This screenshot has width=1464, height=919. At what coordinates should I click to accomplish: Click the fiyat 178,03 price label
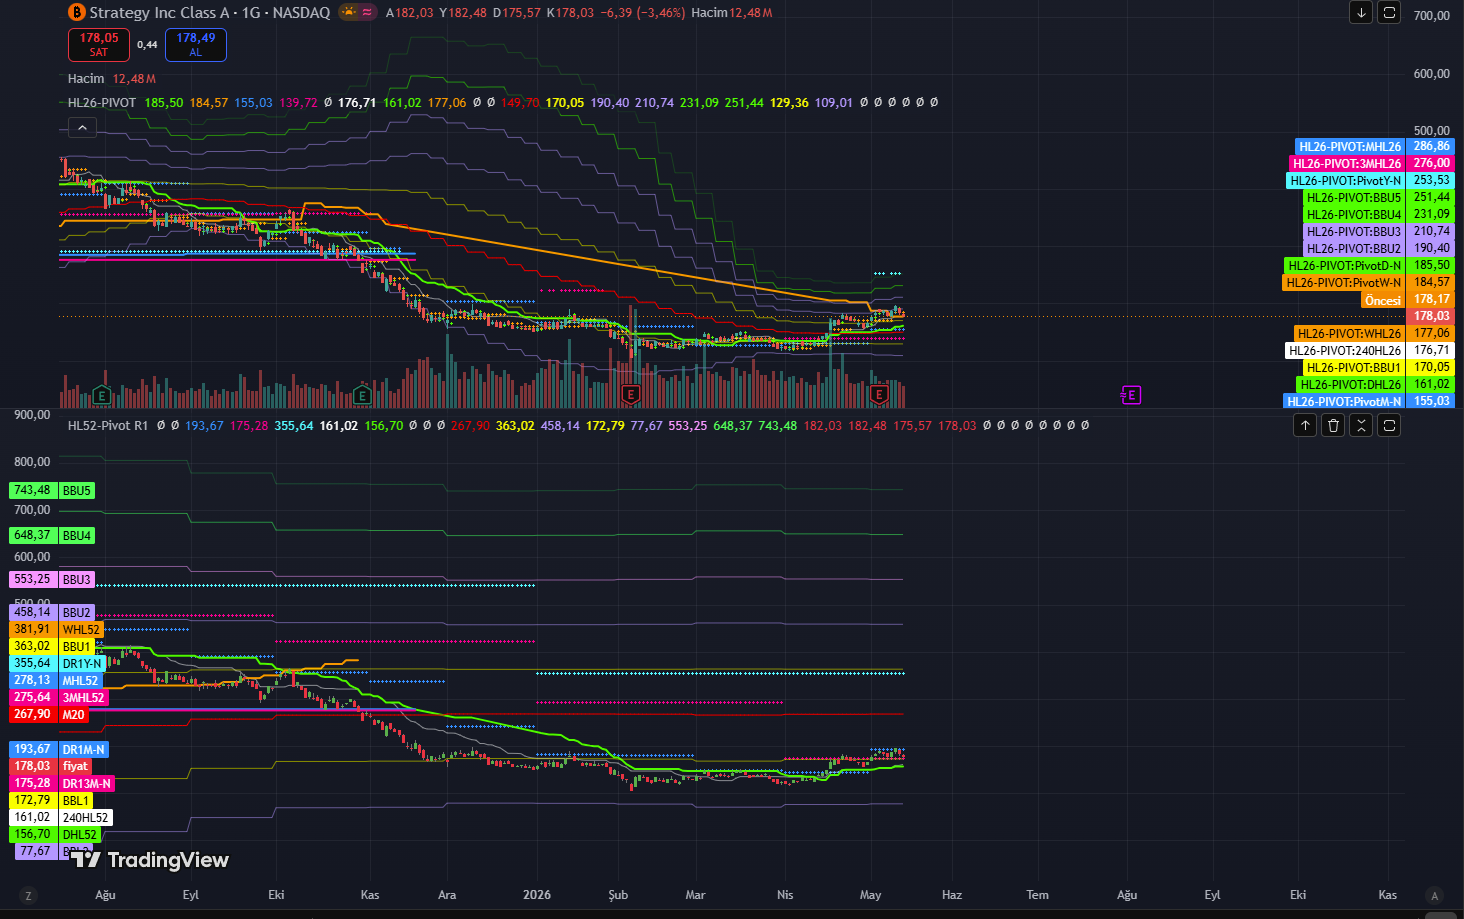click(51, 767)
